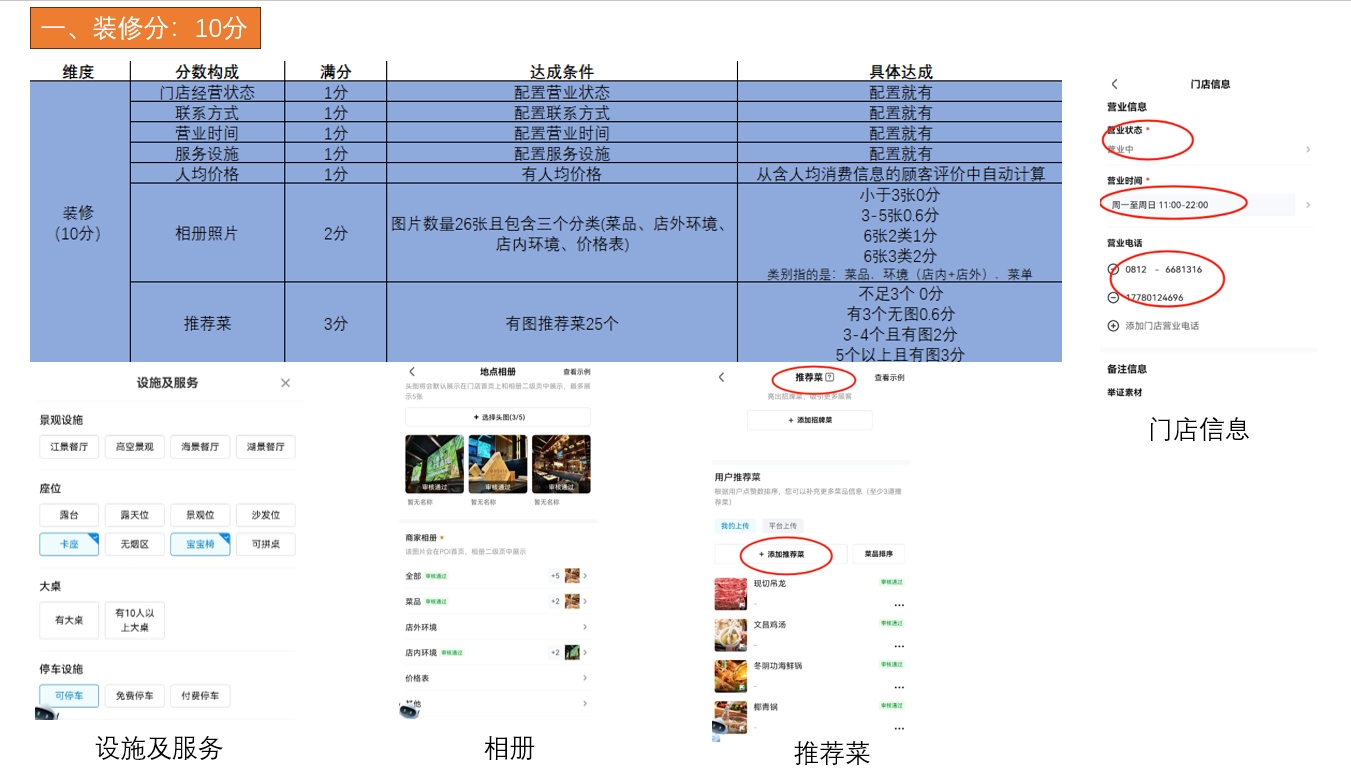The height and width of the screenshot is (769, 1351).
Task: Click the slide heading 一、装修分：10分
Action: [145, 28]
